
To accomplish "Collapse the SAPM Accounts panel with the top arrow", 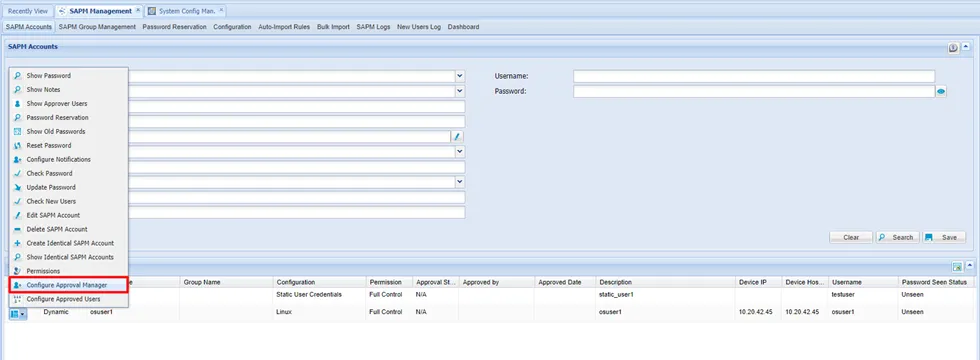I will point(966,48).
